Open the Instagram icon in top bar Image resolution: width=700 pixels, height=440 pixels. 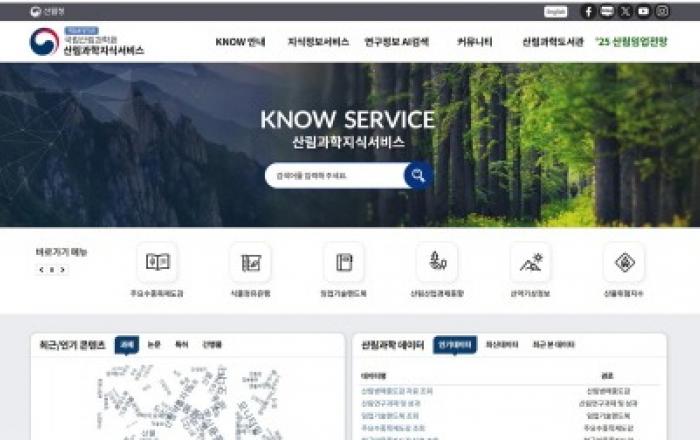point(662,11)
